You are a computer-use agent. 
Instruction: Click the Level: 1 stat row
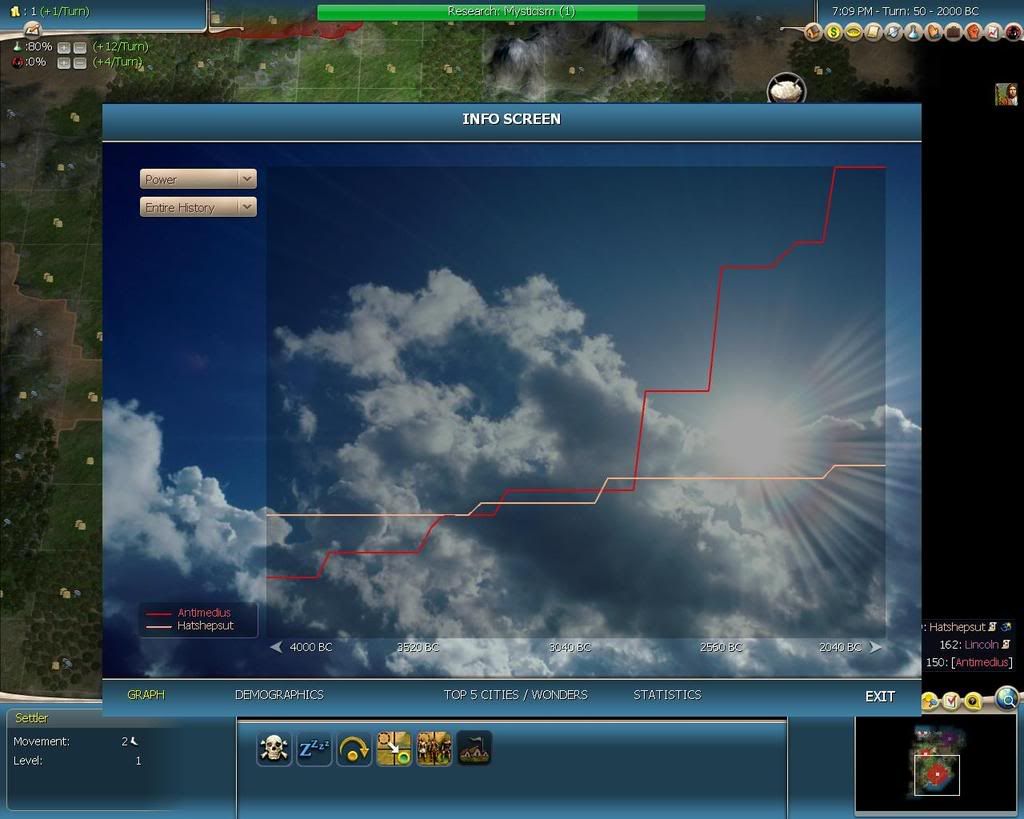click(77, 761)
